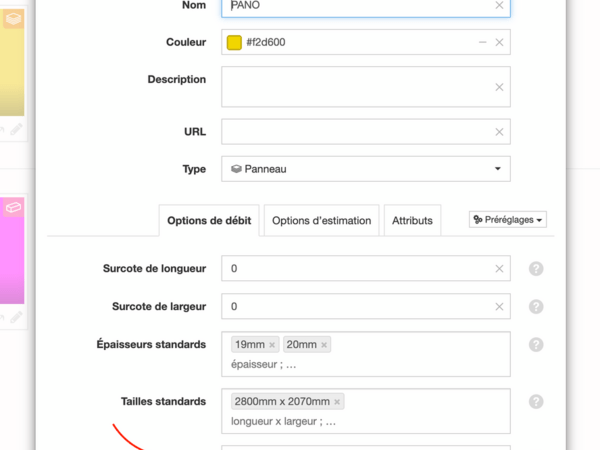
Task: Select the Options de débit tab
Action: click(x=209, y=221)
